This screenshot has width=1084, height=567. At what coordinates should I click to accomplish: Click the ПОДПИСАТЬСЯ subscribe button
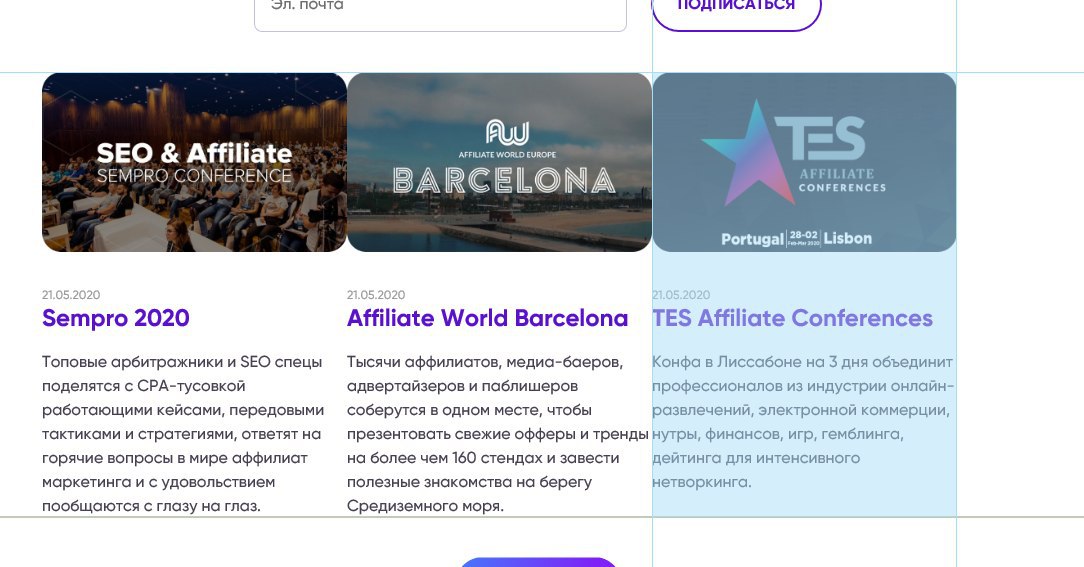point(736,14)
